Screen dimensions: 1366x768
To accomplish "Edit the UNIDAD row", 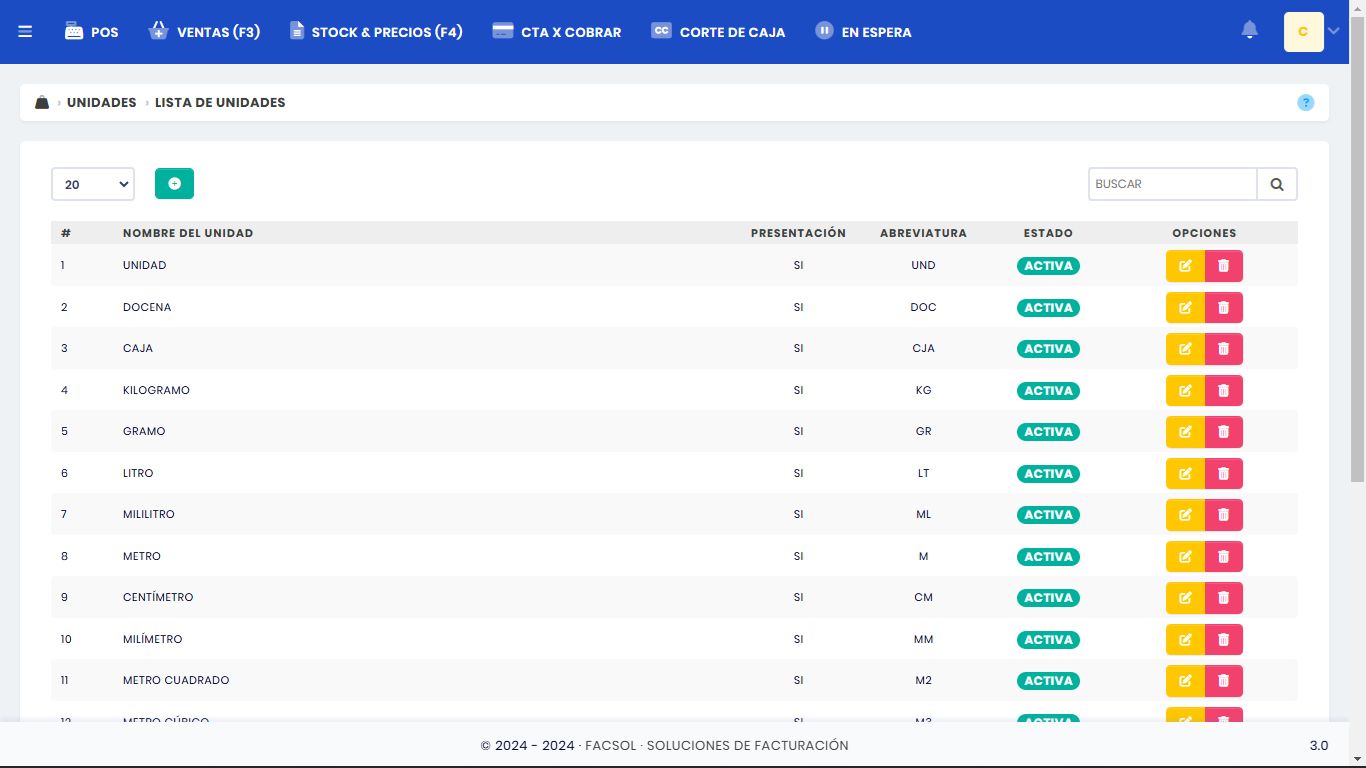I will click(x=1185, y=266).
